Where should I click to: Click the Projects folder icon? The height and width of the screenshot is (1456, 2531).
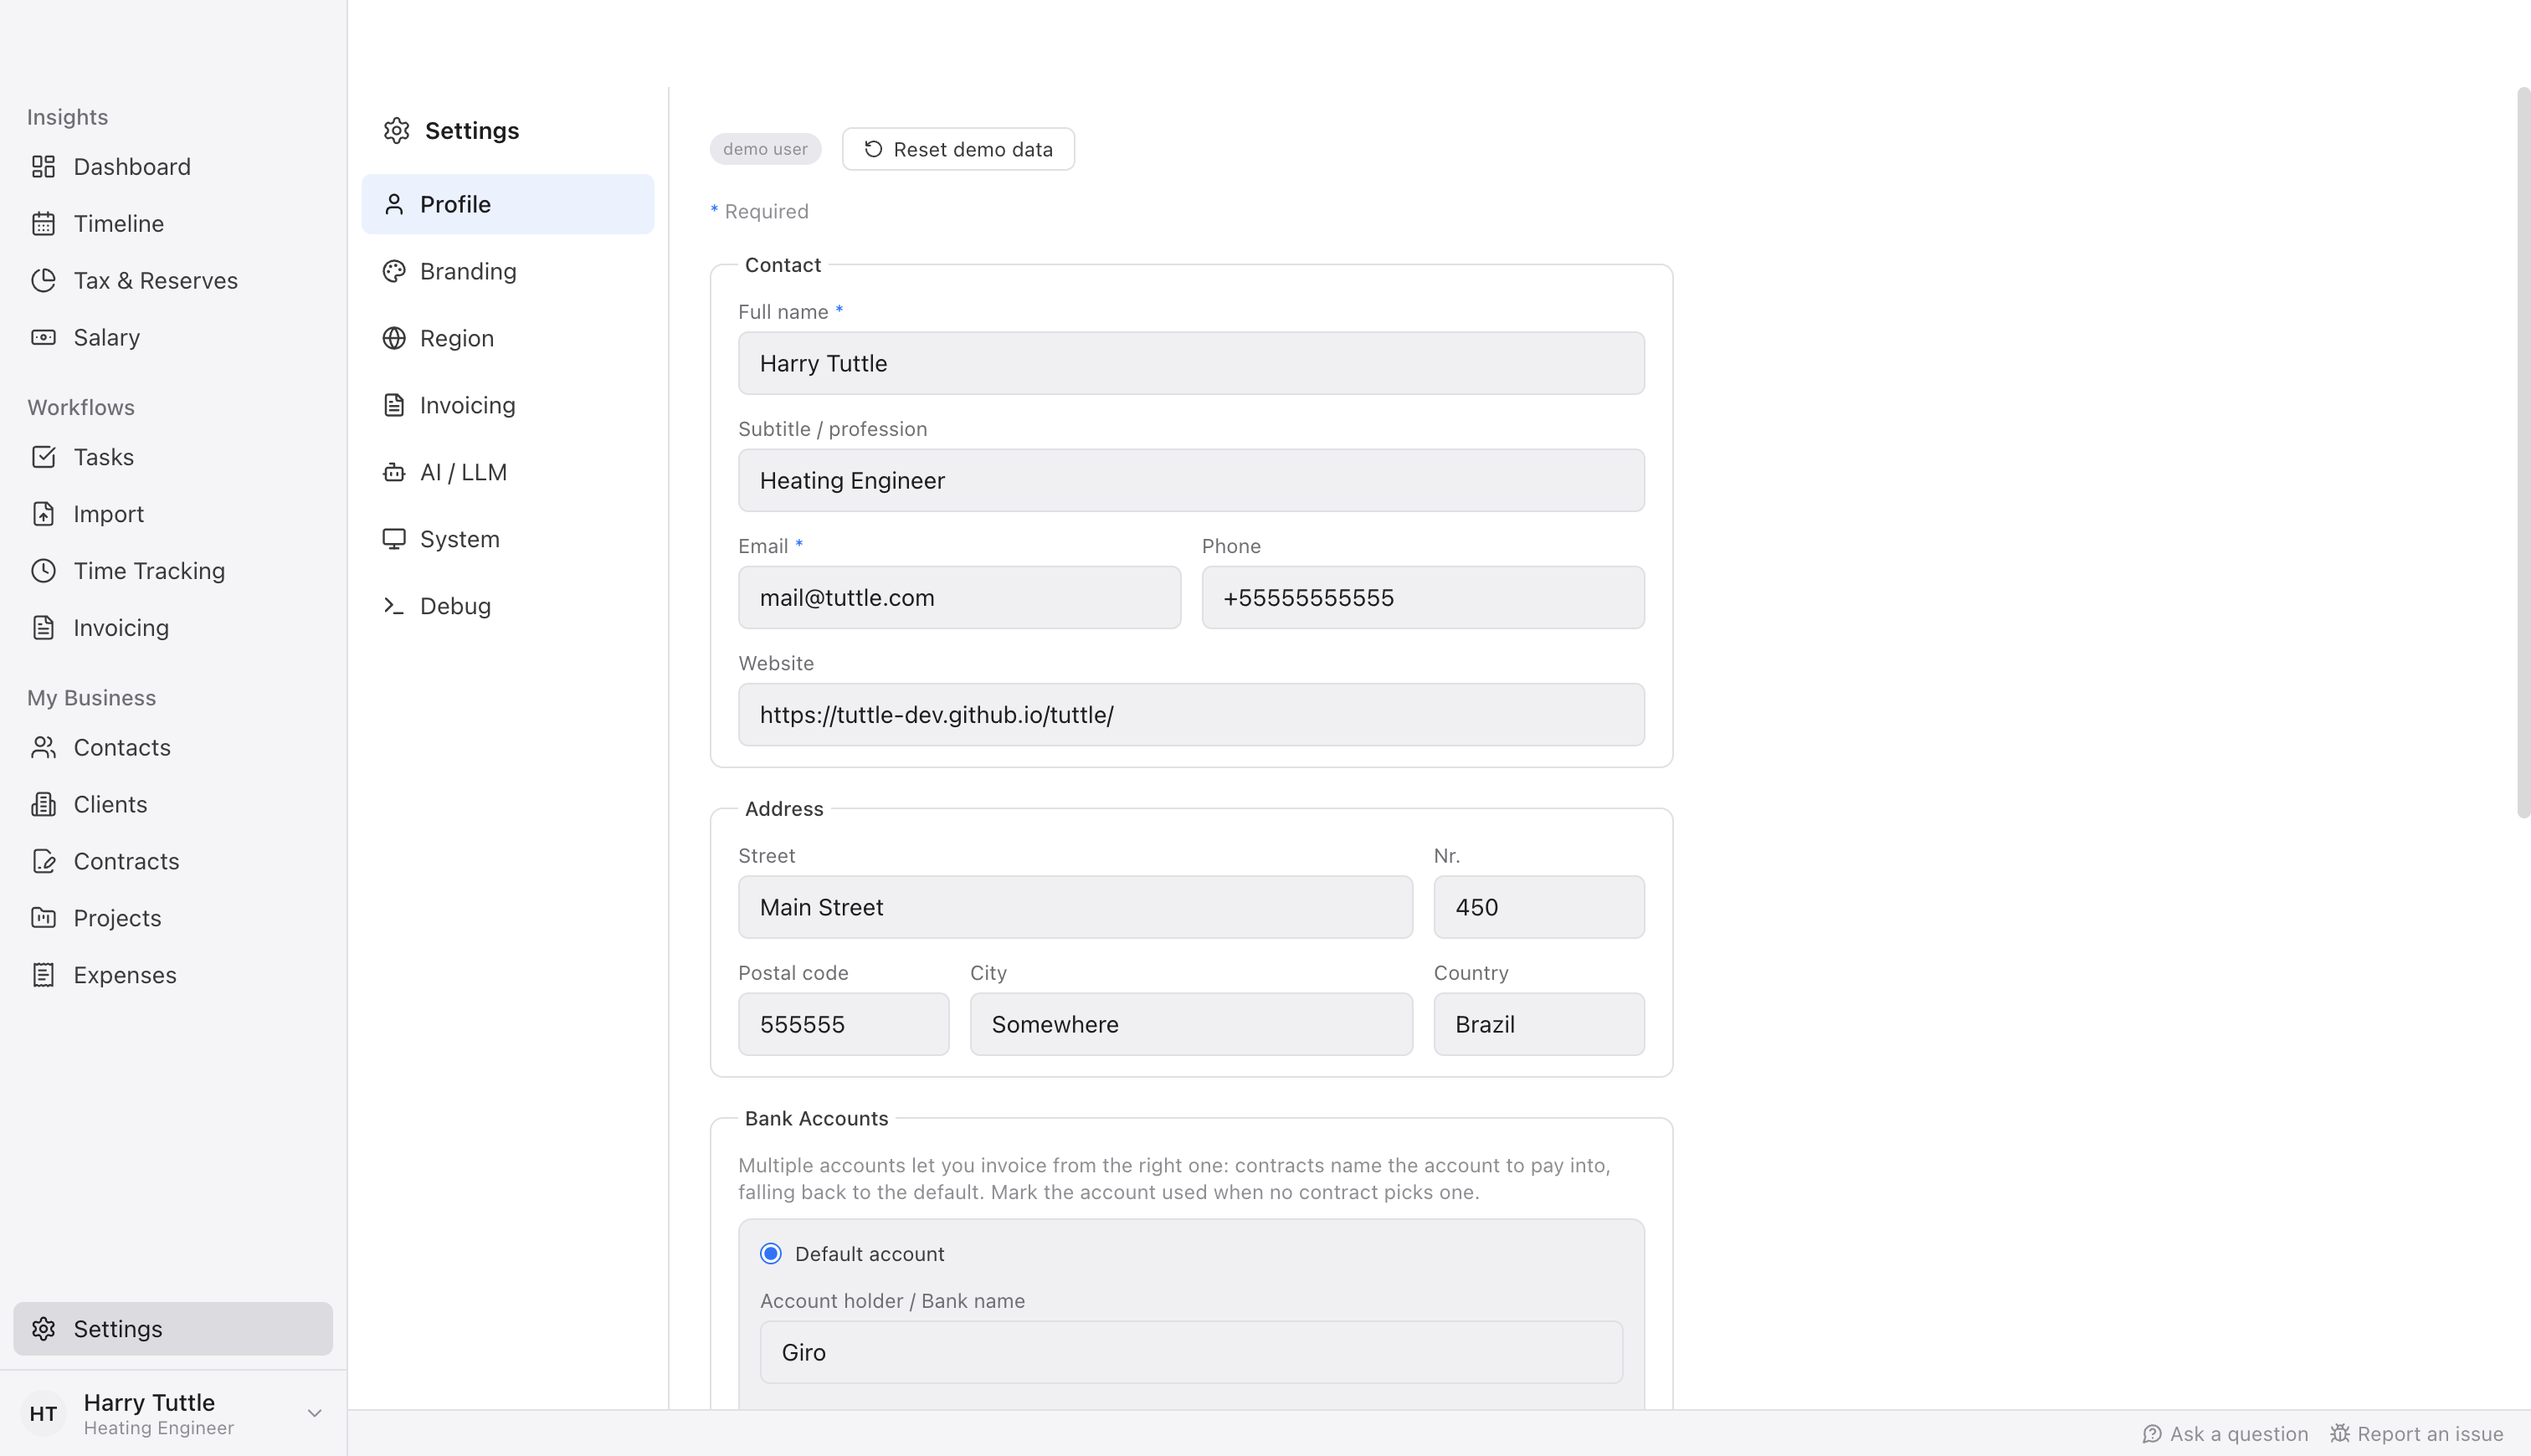tap(43, 918)
